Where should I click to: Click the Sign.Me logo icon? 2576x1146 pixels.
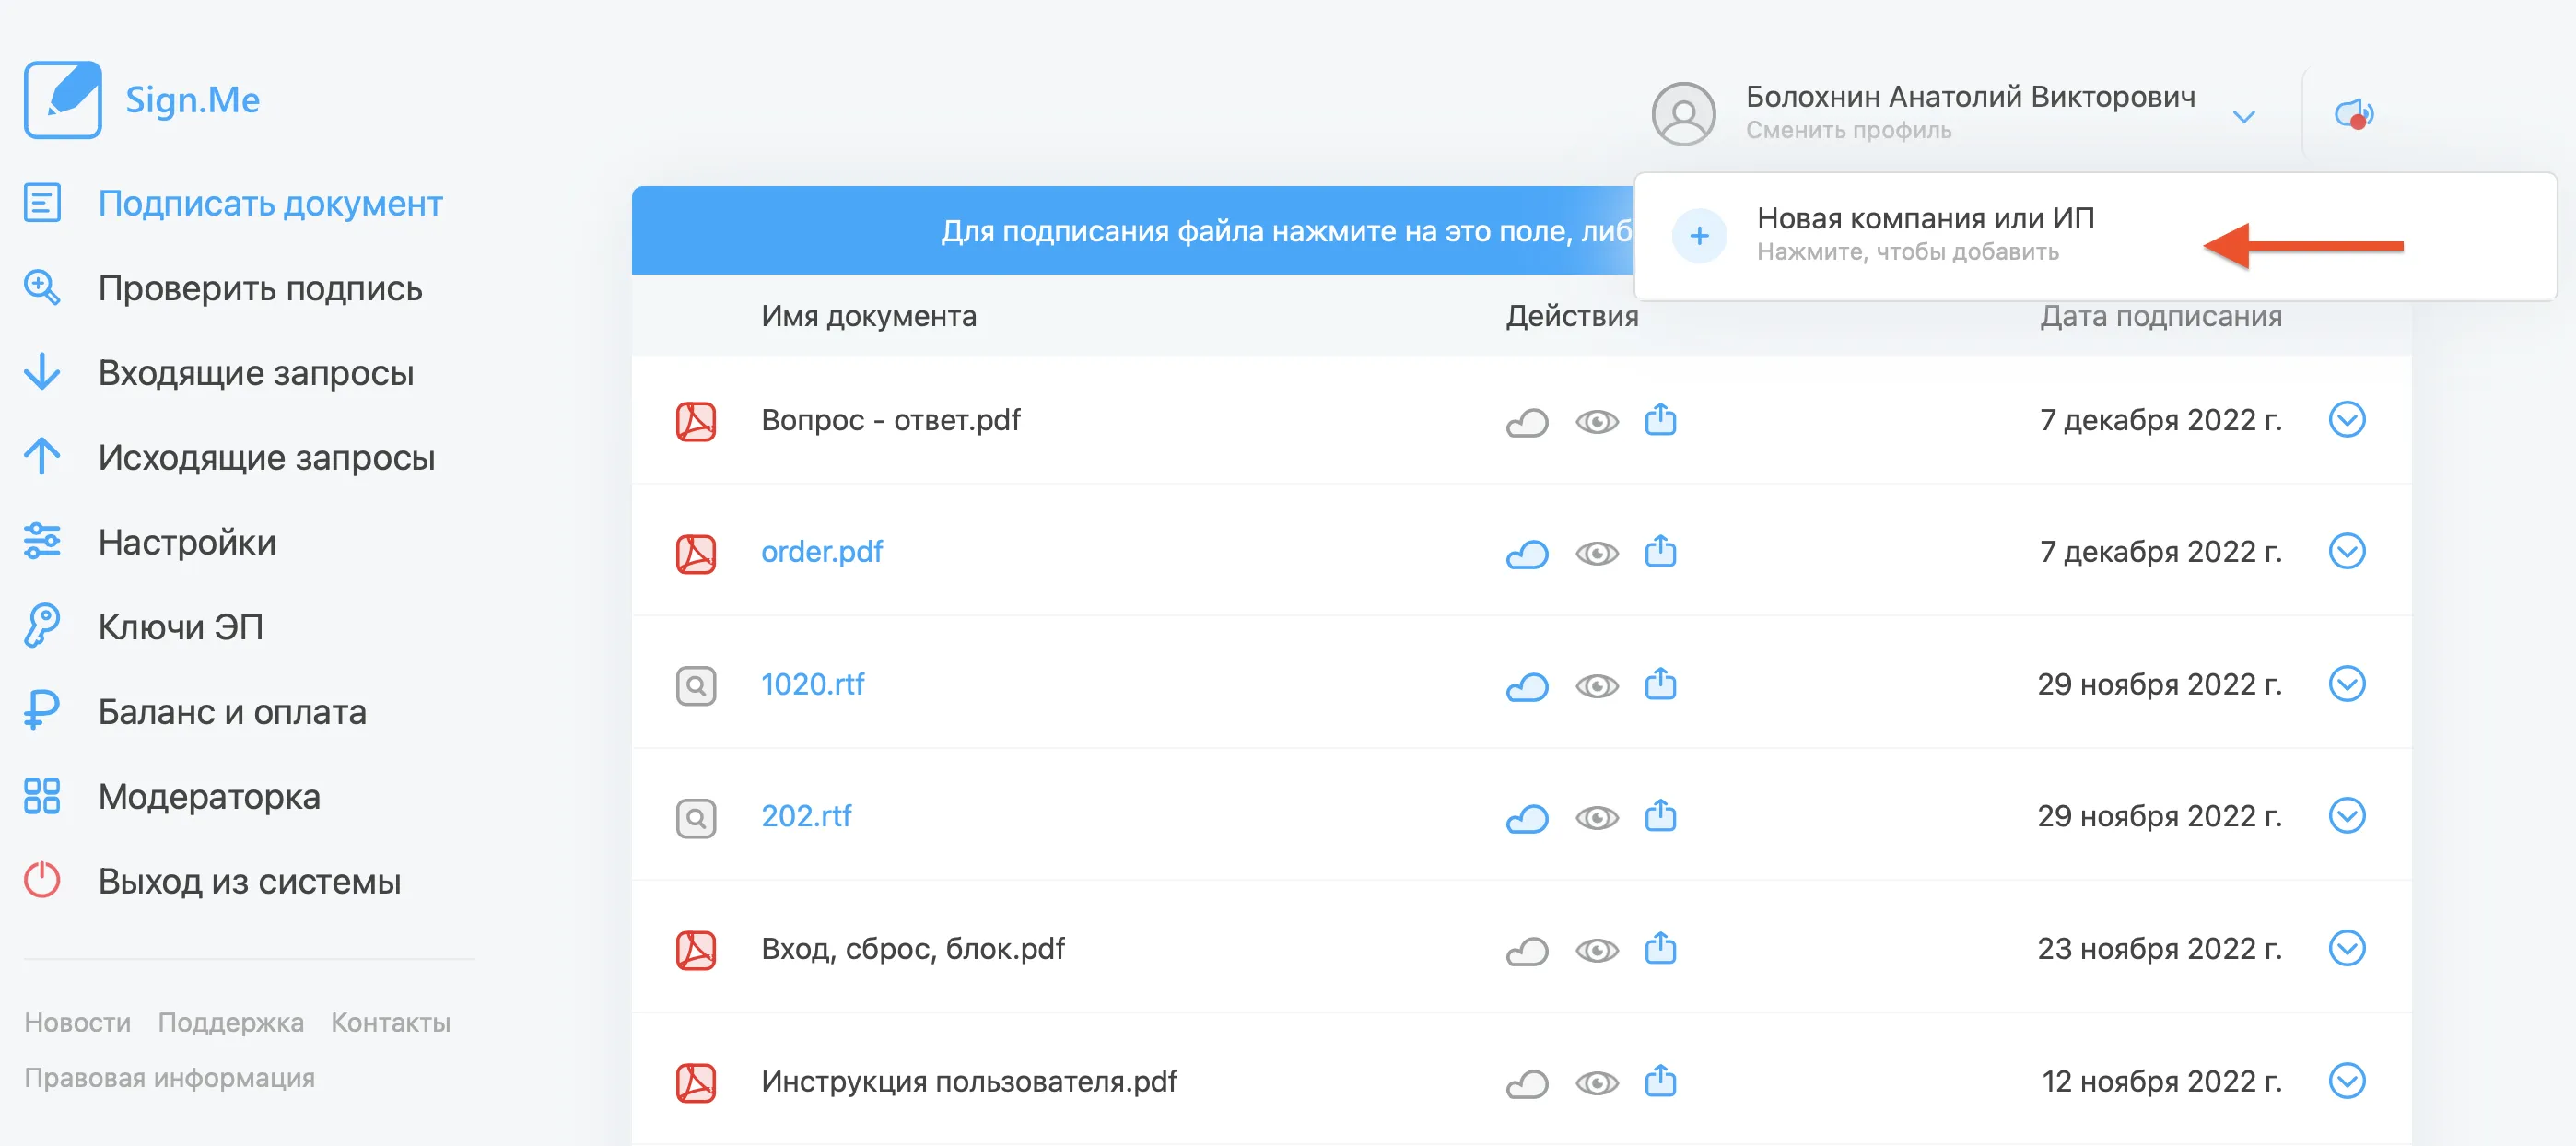click(x=62, y=99)
